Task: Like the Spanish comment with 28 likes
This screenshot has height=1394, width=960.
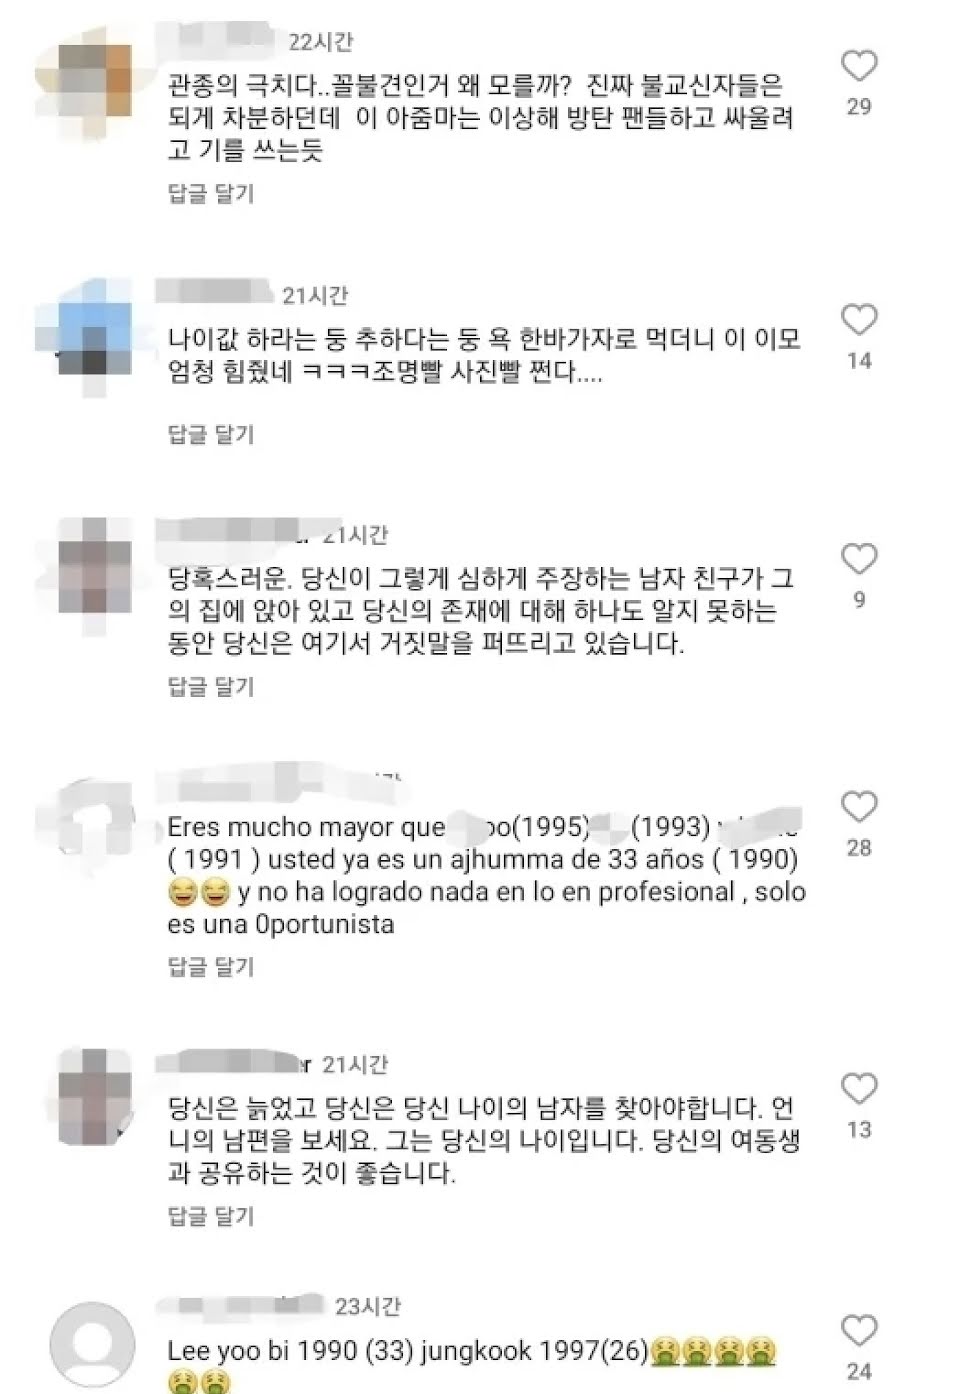Action: click(859, 807)
